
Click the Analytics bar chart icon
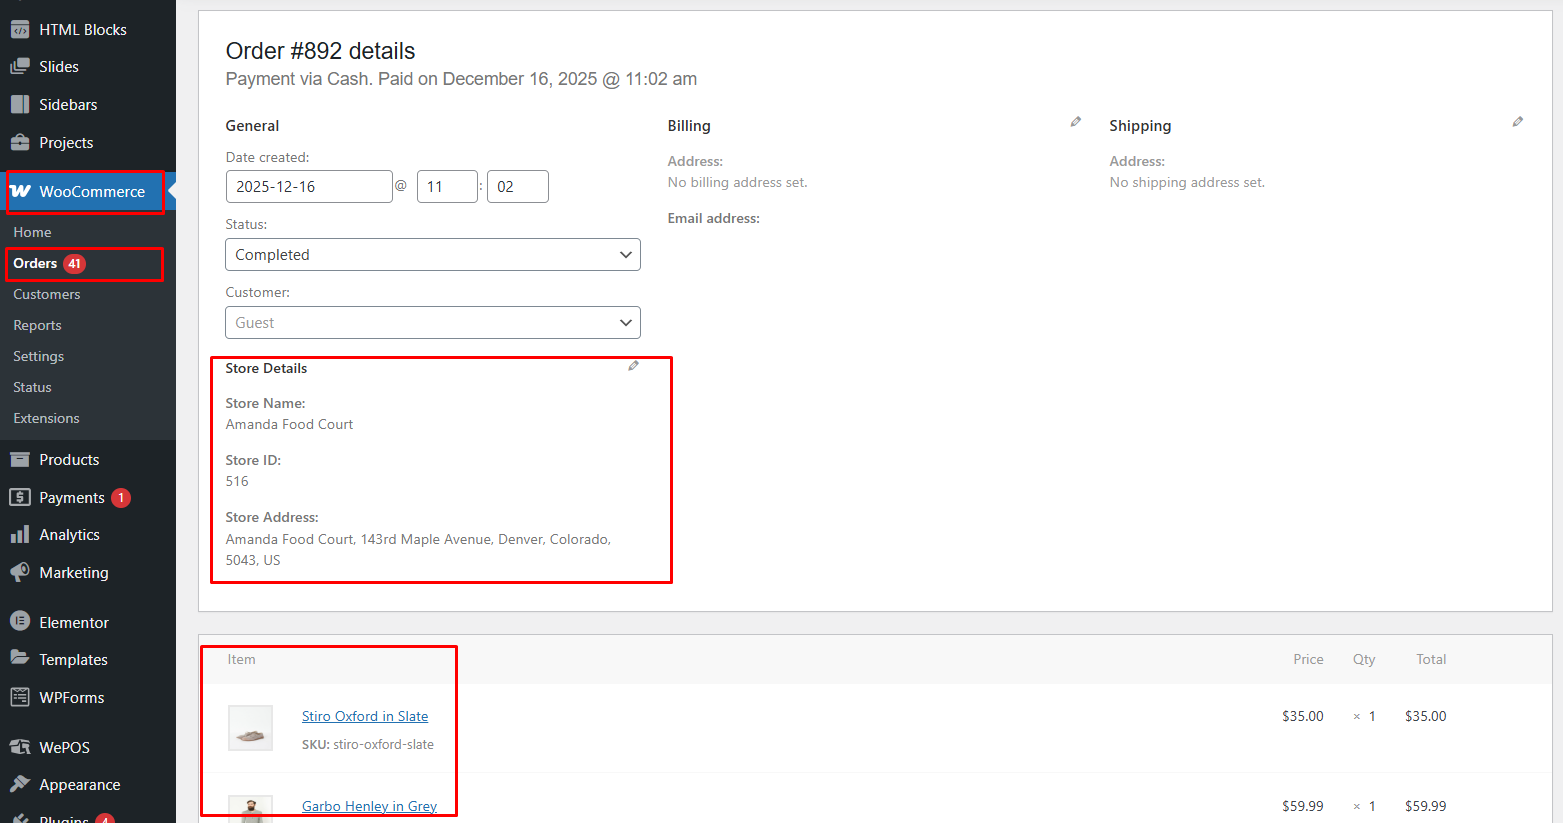pyautogui.click(x=20, y=535)
